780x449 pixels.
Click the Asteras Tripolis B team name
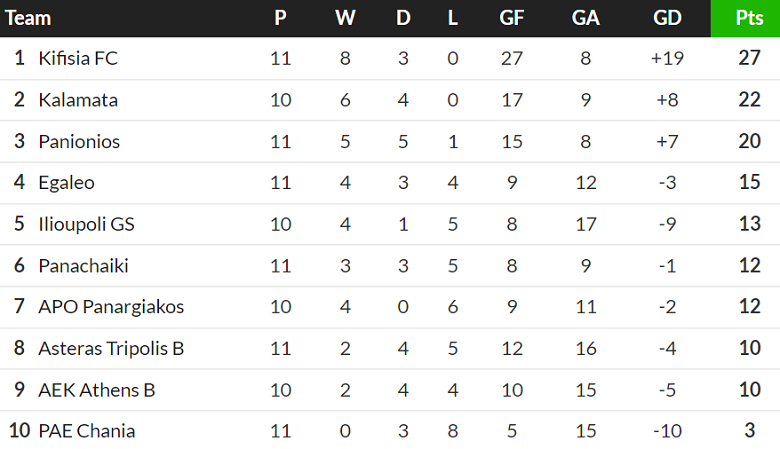pos(111,349)
